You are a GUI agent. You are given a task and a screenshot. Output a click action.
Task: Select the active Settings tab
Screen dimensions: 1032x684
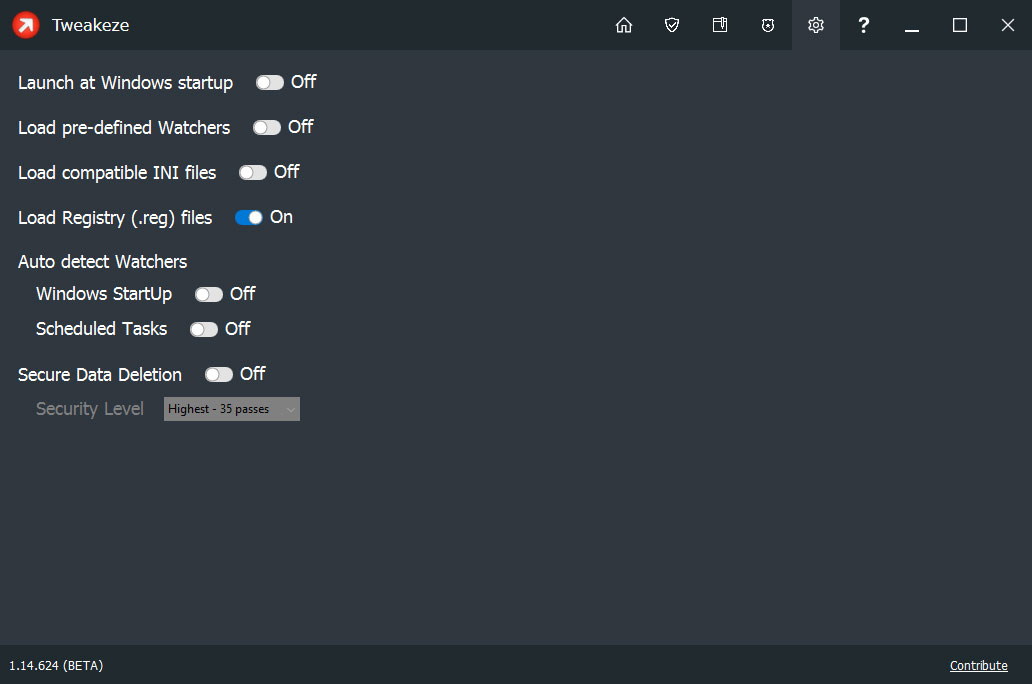pyautogui.click(x=816, y=25)
